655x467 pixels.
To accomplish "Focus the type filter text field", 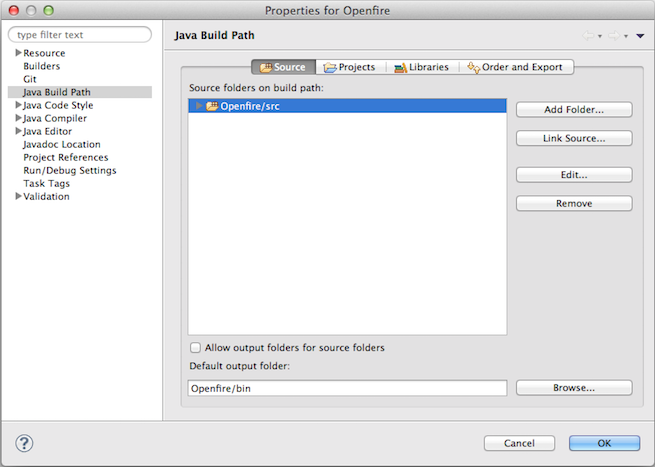I will click(80, 35).
